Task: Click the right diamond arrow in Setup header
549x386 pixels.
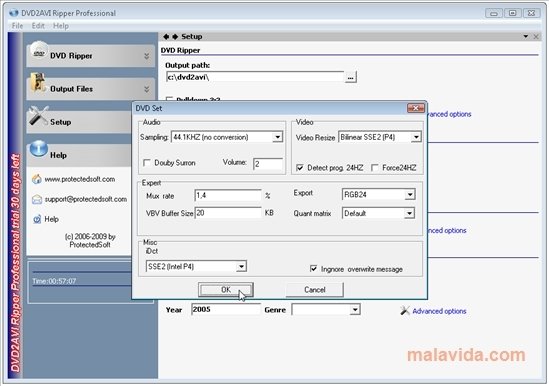Action: (175, 36)
